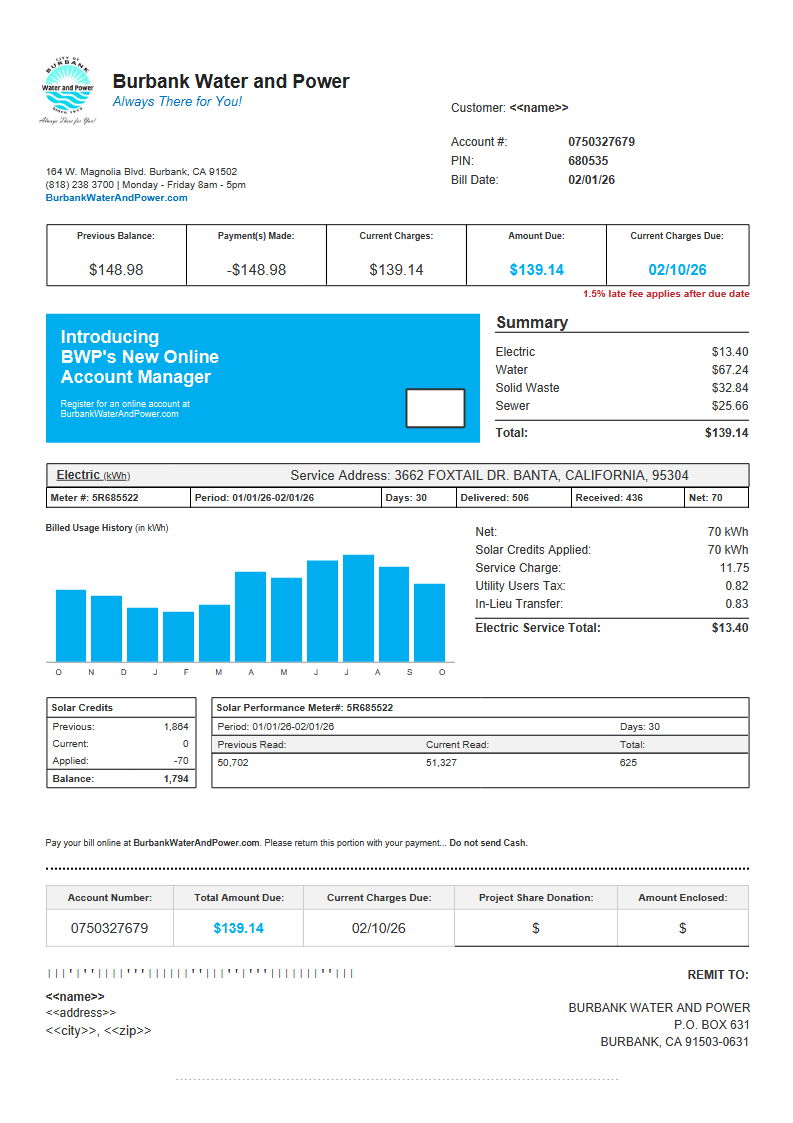Click the In-Lieu Transfer 0.83 line

(x=612, y=604)
